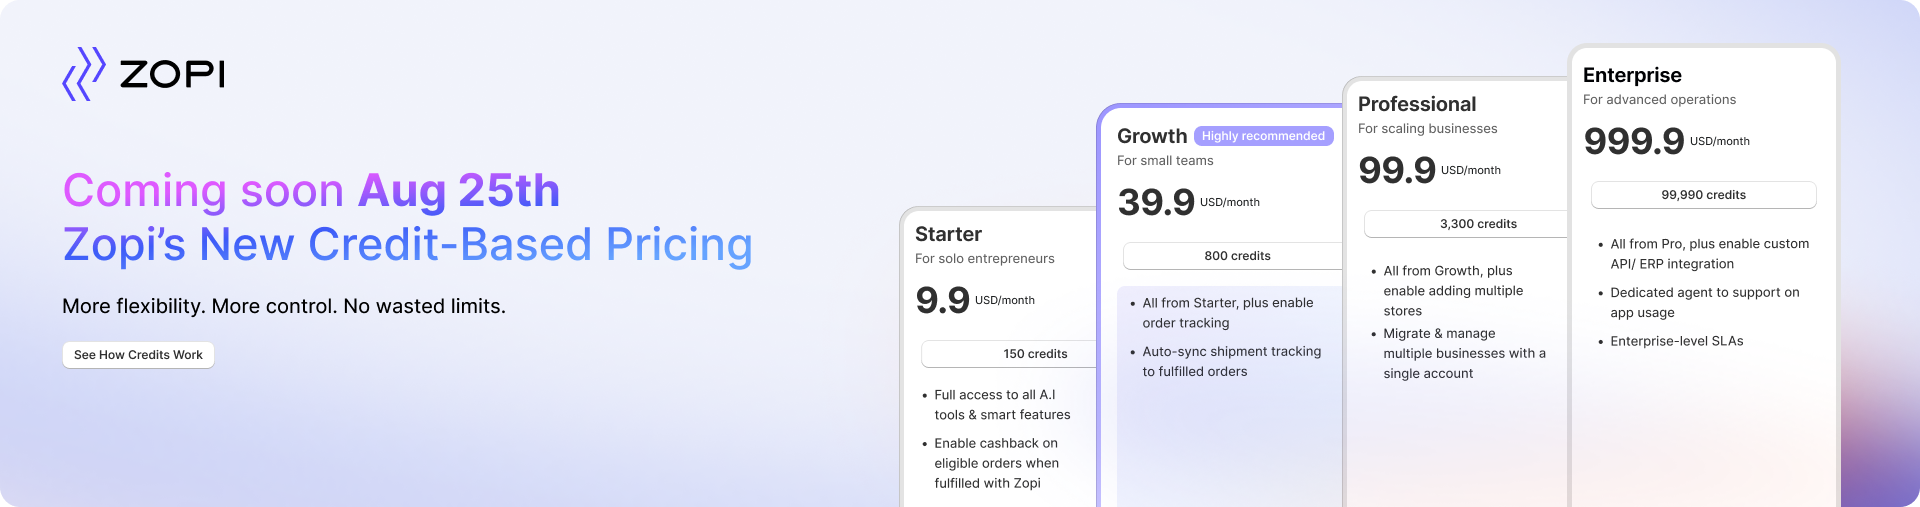
Task: Click the Coming soon Aug 25th headline
Action: 311,190
